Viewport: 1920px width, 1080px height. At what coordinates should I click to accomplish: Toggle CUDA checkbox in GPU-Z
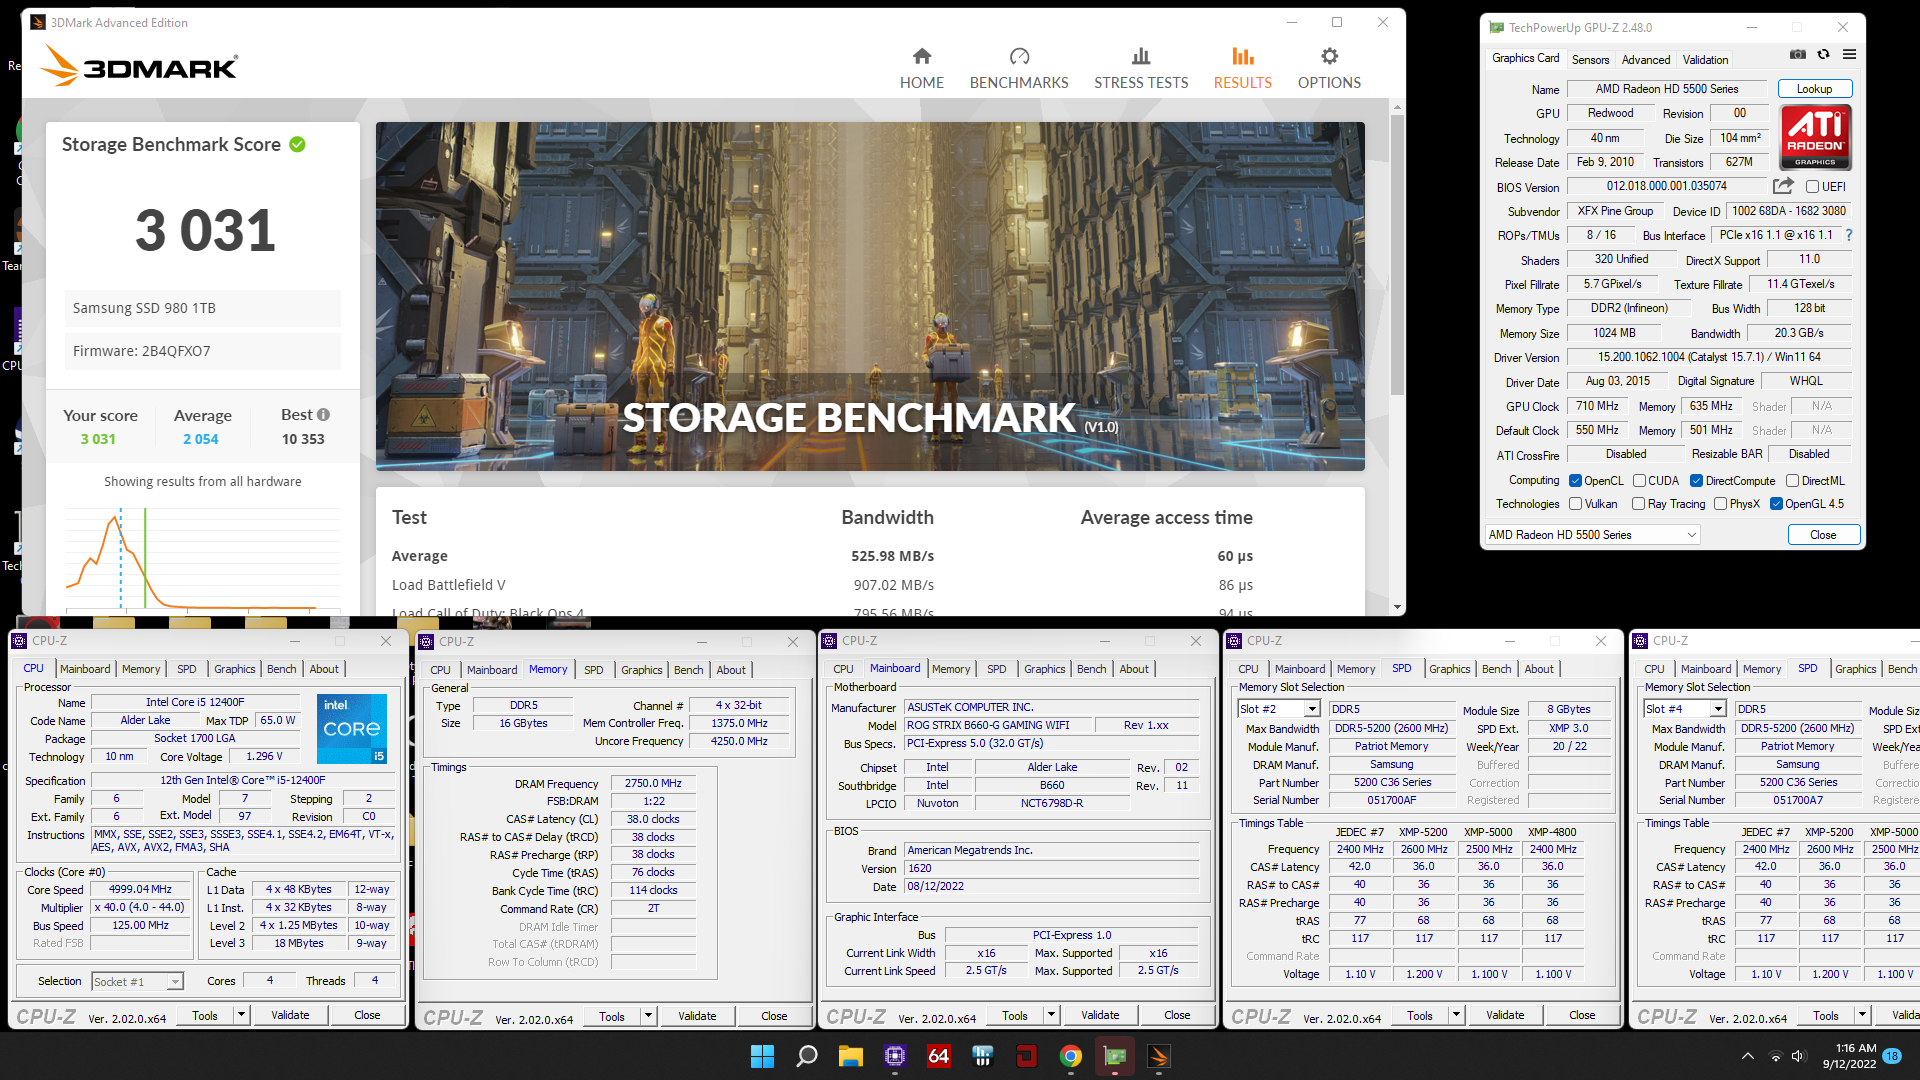1639,481
